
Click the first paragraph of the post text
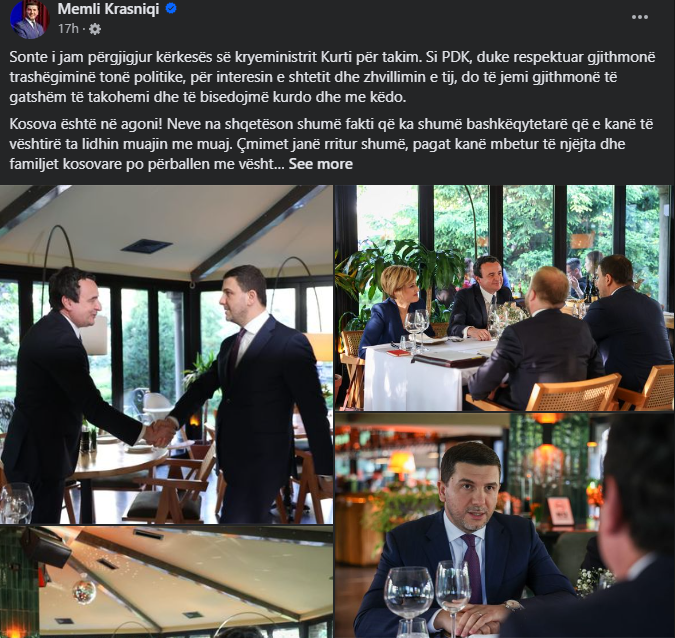pos(332,77)
